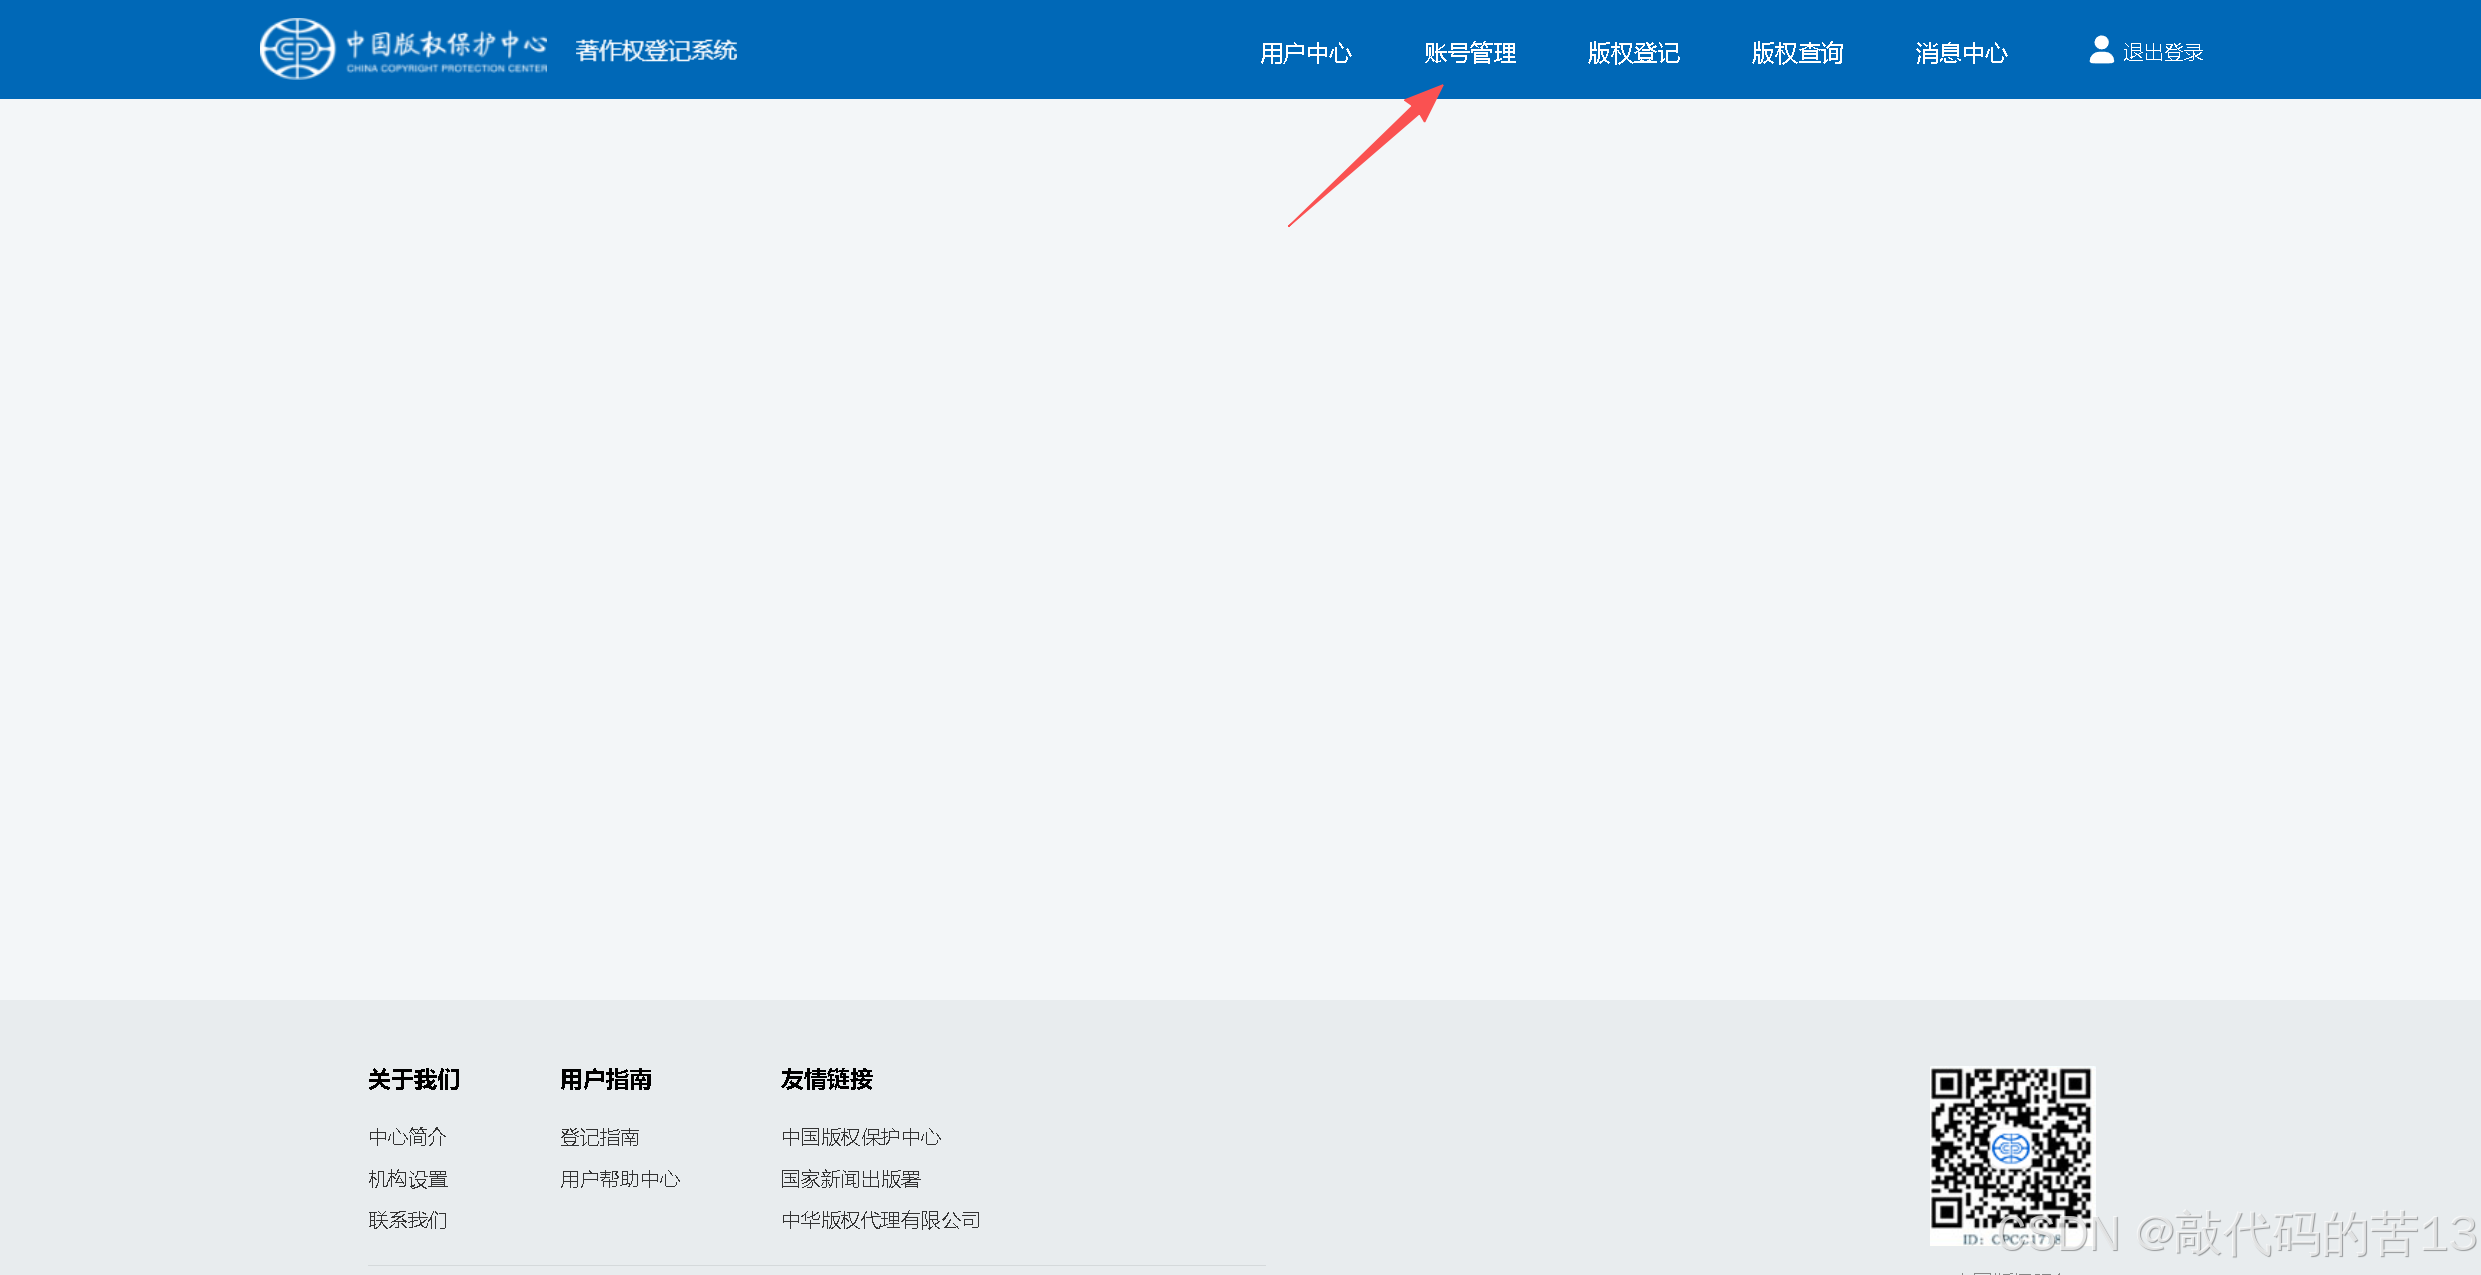Open 中华版权代理有限公司 link
2481x1275 pixels.
coord(880,1220)
